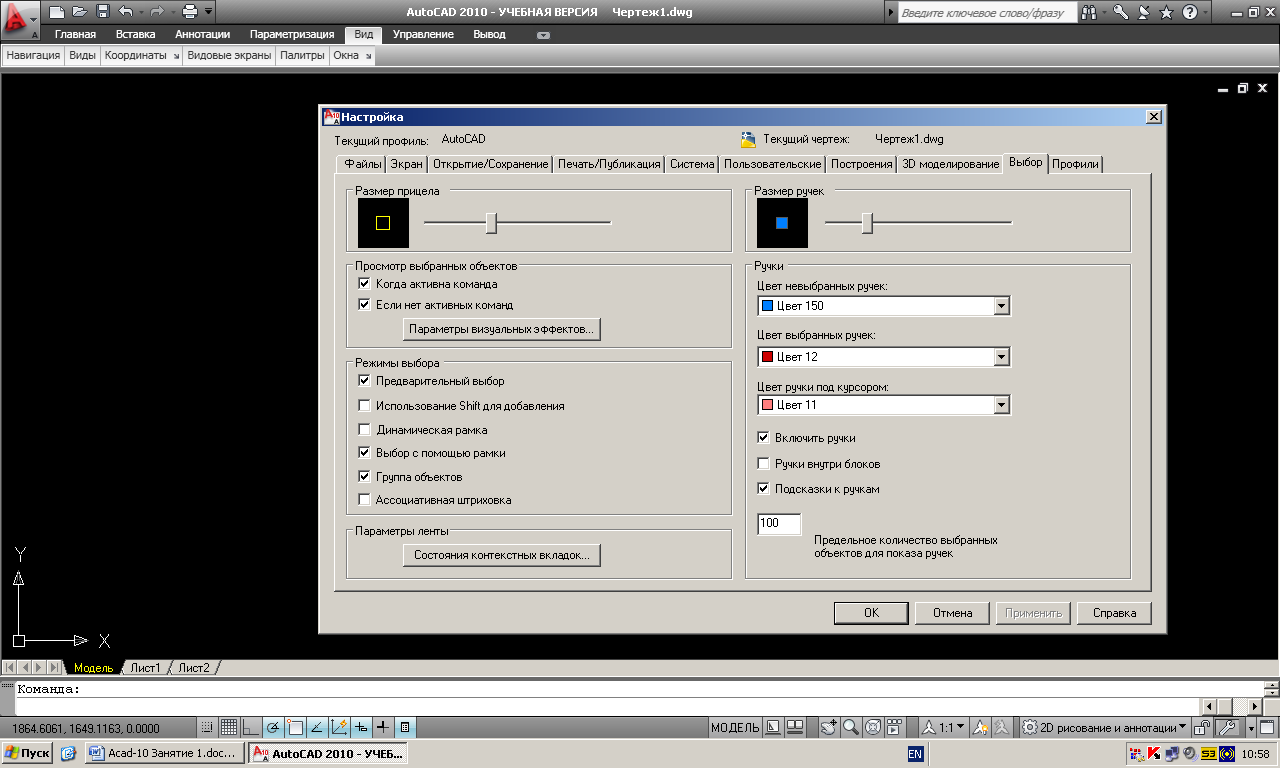This screenshot has height=768, width=1280.
Task: Open the 'Аннотации' ribbon tab
Action: pyautogui.click(x=203, y=34)
